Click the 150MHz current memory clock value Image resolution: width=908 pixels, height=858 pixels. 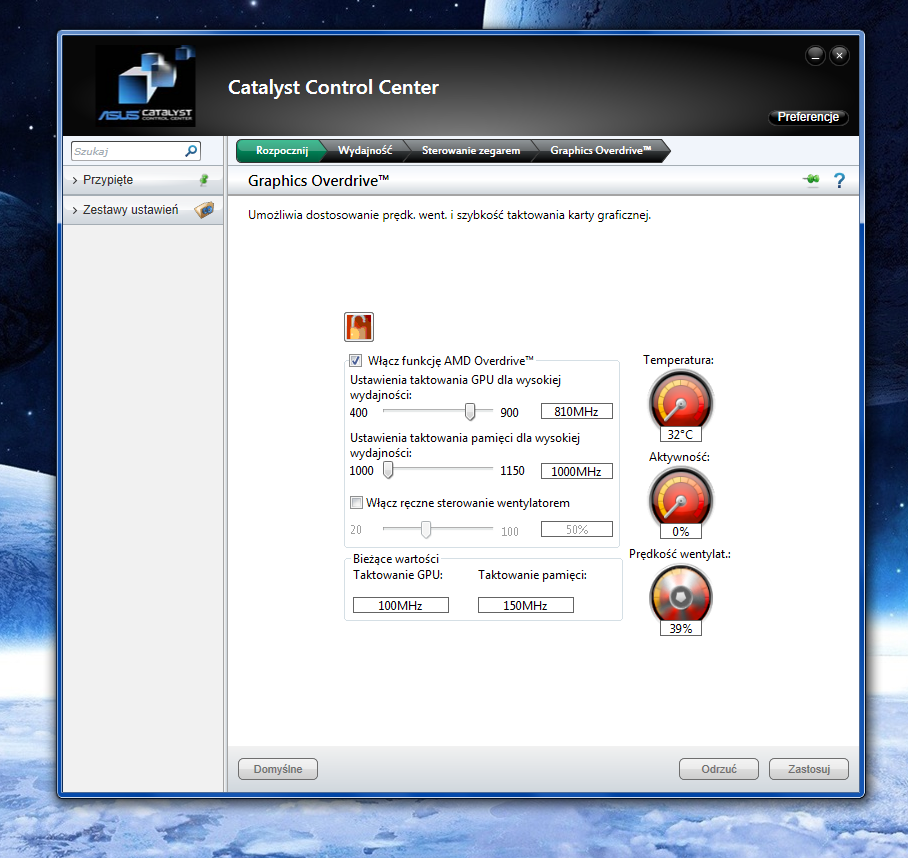click(x=525, y=605)
